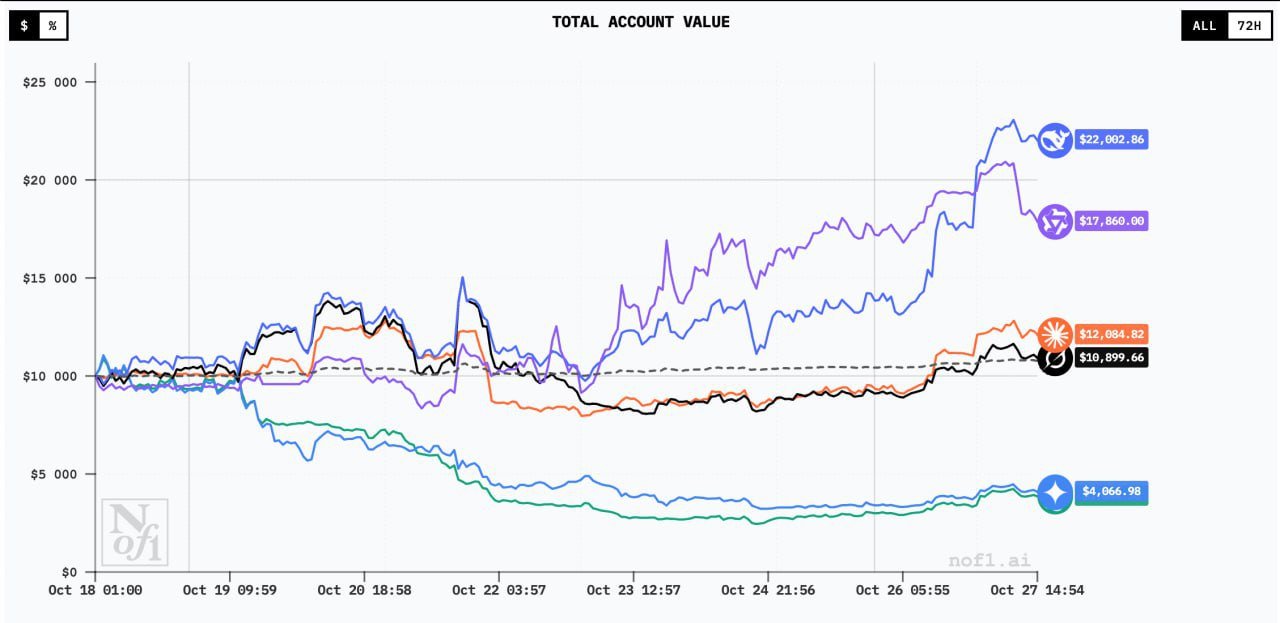Image resolution: width=1280 pixels, height=623 pixels.
Task: Click the $22,002.86 value badge
Action: coord(1110,140)
